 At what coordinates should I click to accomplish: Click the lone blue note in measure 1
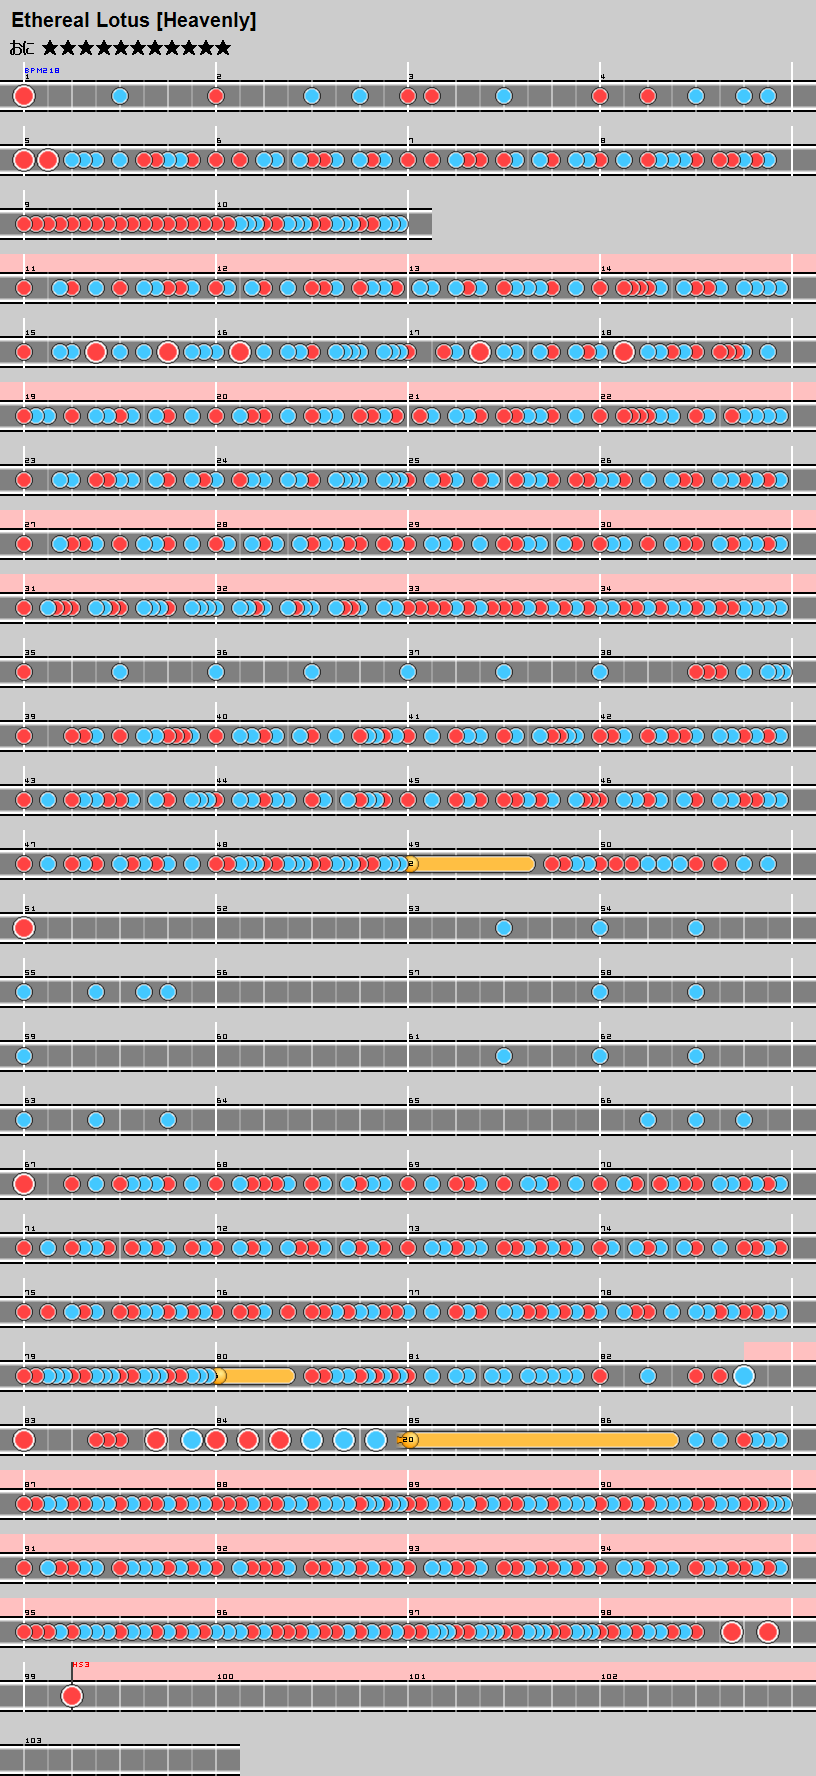(120, 96)
